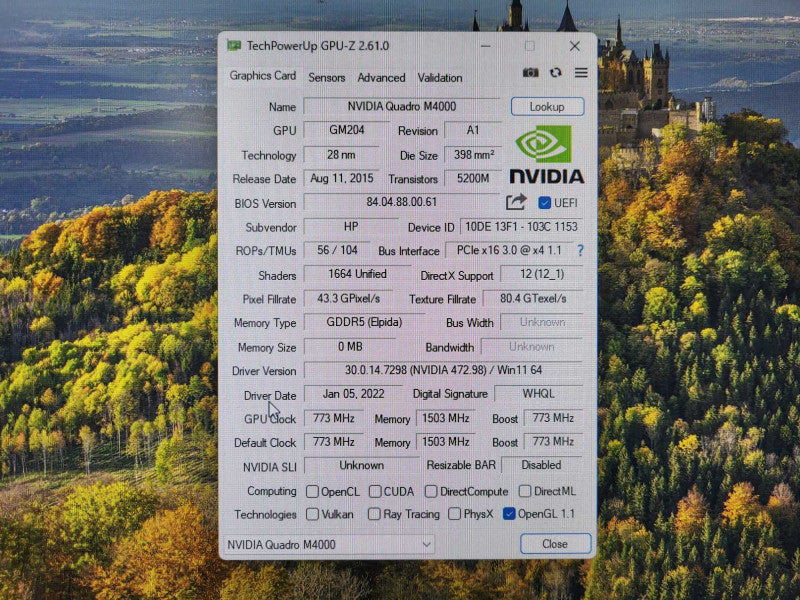Click the GPU-Z title bar app icon
This screenshot has height=600, width=800.
(x=234, y=46)
